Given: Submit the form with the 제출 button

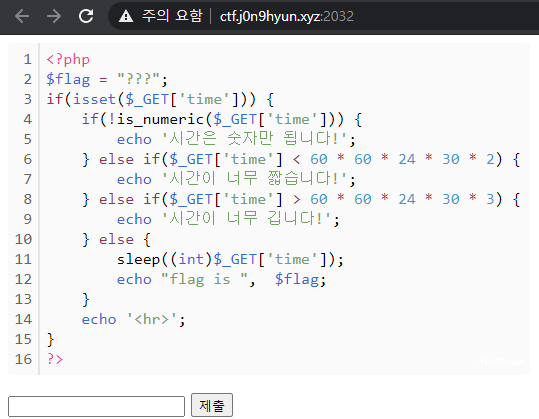Looking at the screenshot, I should pos(212,405).
